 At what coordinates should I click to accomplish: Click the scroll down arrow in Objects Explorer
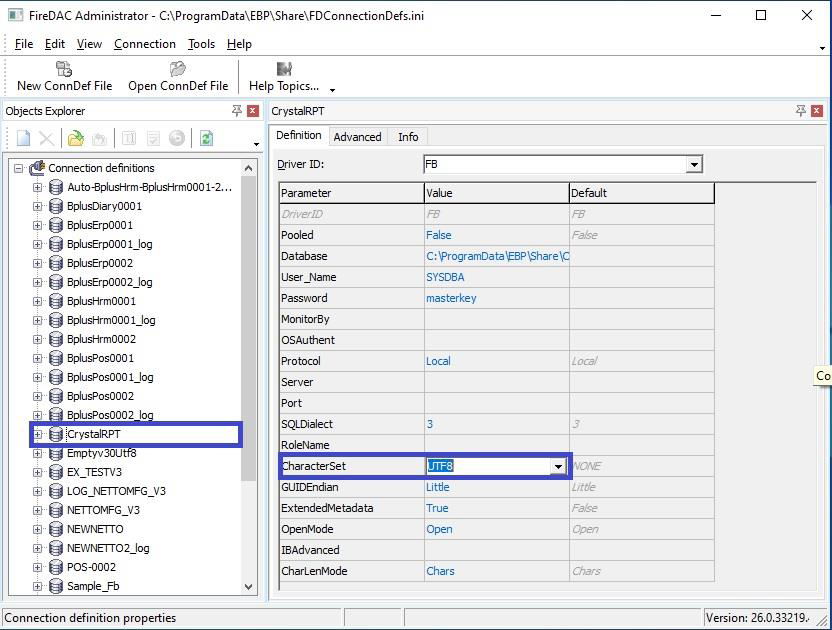coord(249,587)
